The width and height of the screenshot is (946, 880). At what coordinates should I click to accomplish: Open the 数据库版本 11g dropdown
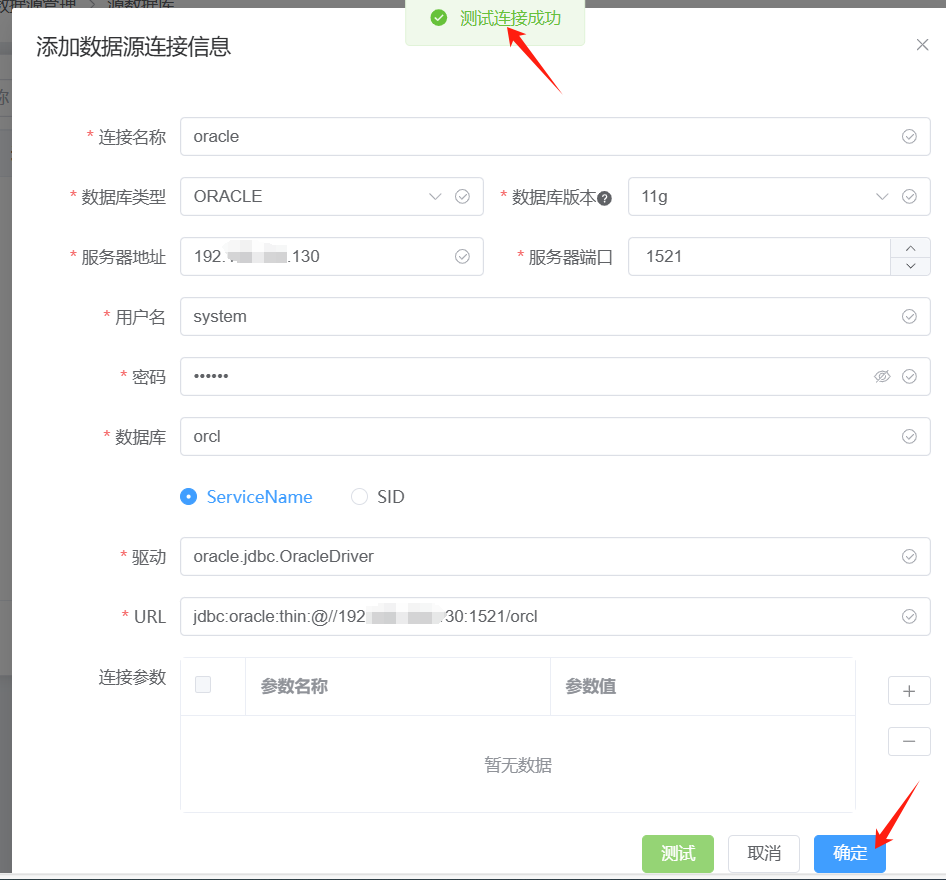779,197
